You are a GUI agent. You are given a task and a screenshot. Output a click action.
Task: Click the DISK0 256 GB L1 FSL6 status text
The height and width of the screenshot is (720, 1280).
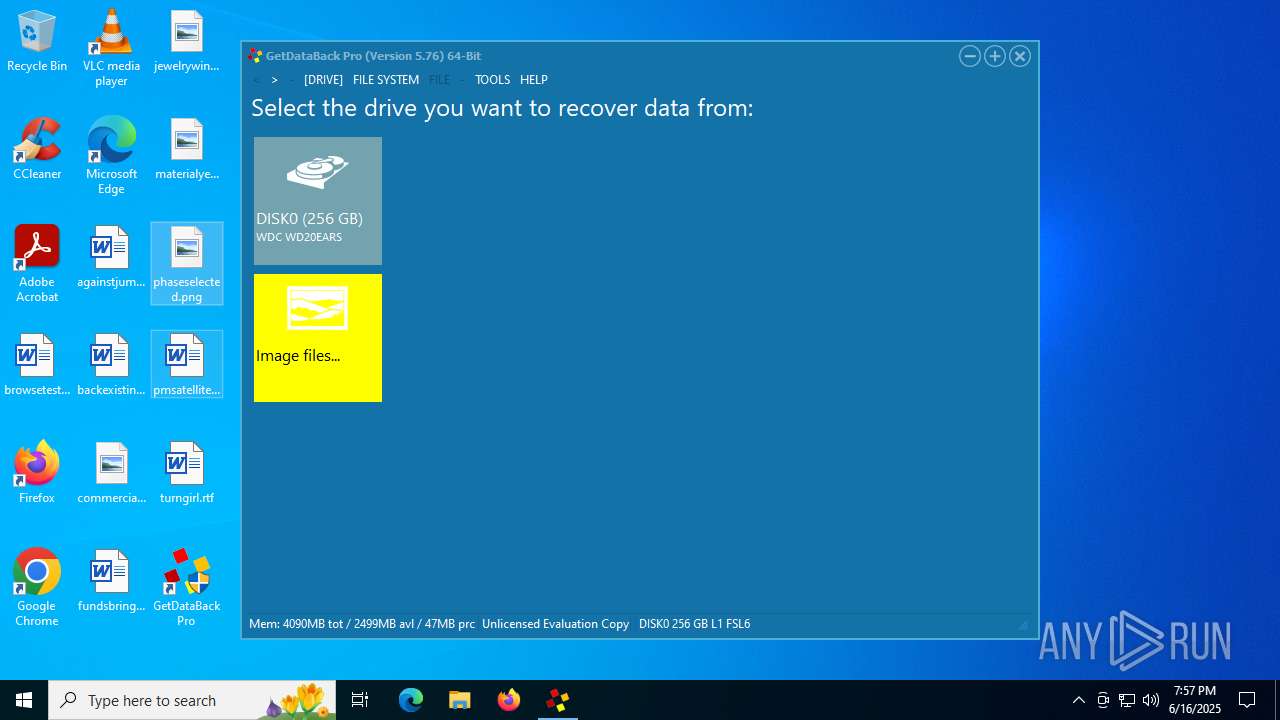tap(694, 624)
